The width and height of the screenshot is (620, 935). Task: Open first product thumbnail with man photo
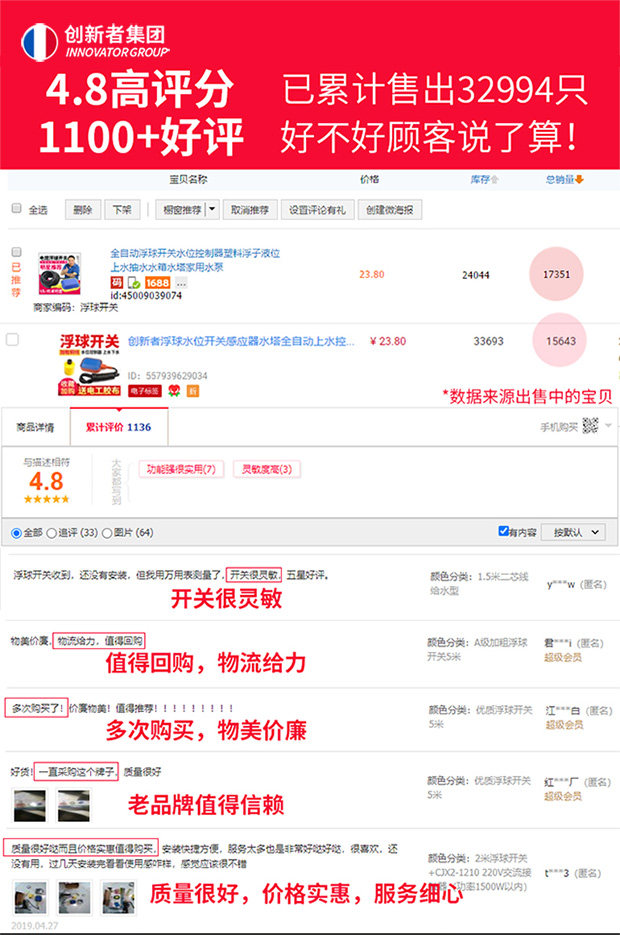coord(60,273)
